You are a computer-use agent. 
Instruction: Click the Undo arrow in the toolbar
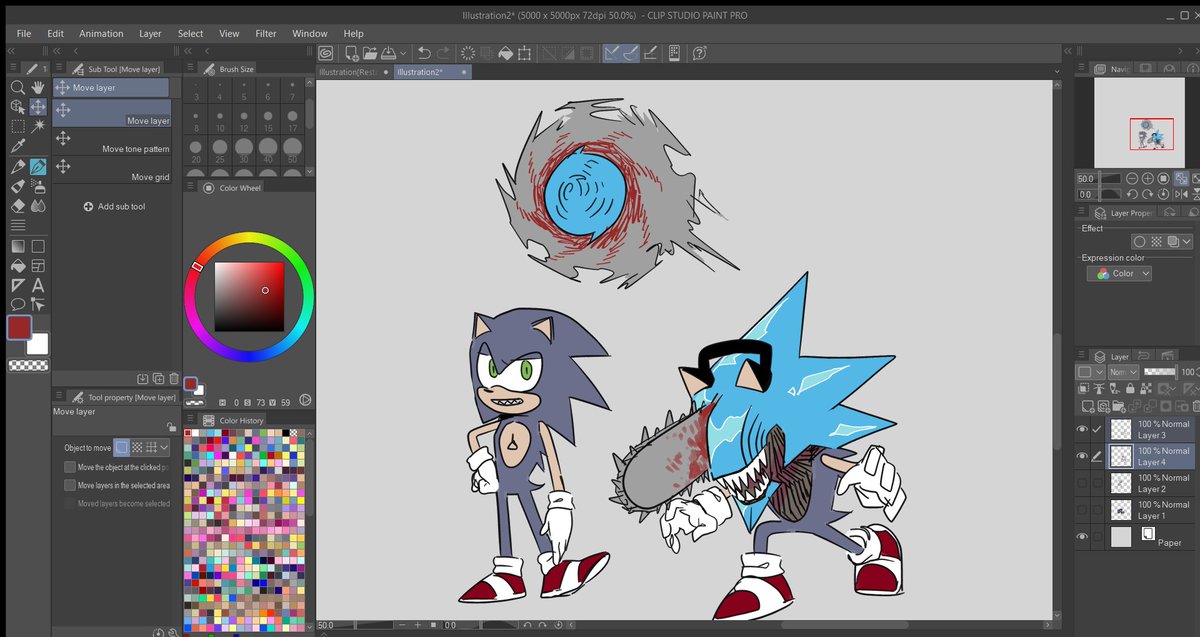click(x=424, y=53)
